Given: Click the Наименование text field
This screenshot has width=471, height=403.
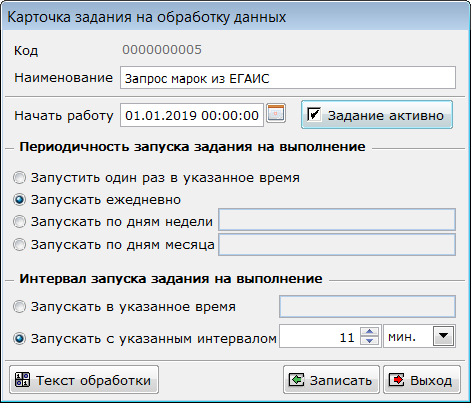Looking at the screenshot, I should (x=288, y=78).
